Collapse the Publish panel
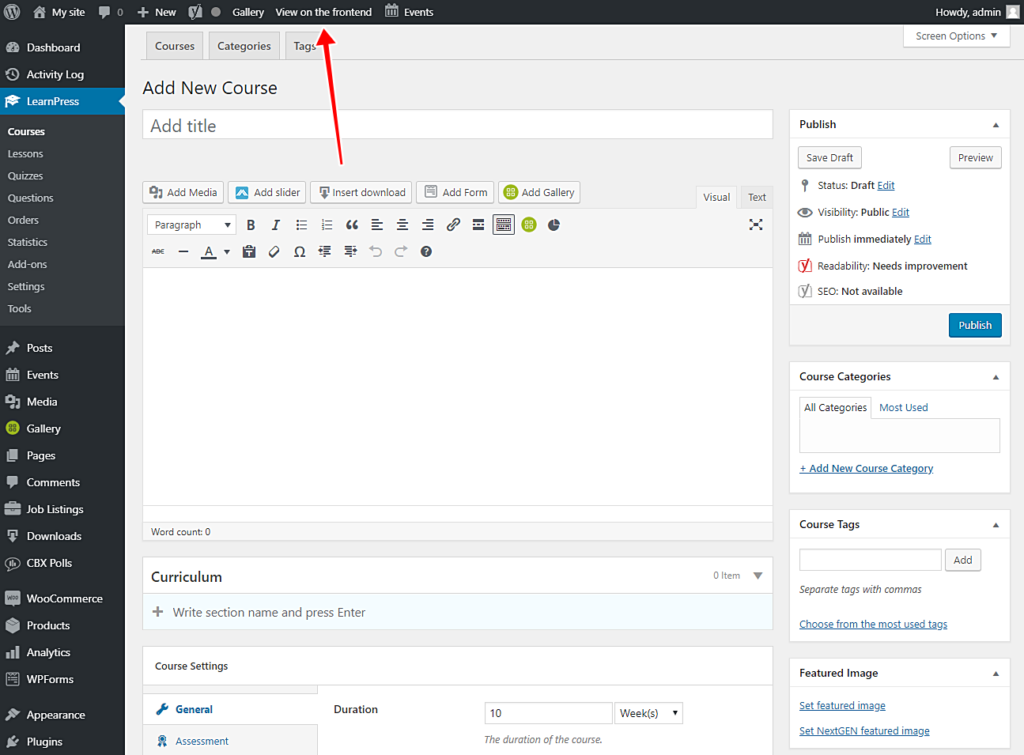Image resolution: width=1024 pixels, height=755 pixels. (995, 124)
